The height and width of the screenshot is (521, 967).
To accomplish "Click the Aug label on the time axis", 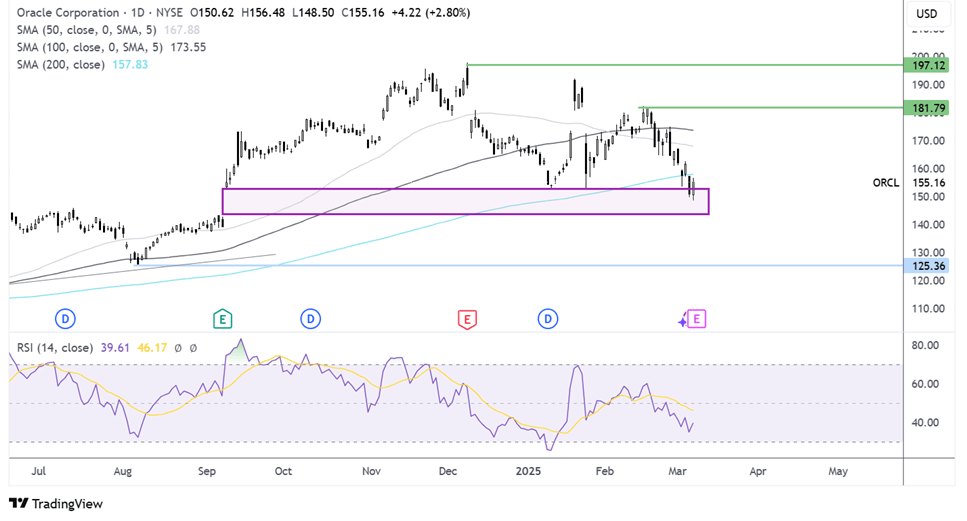I will (x=123, y=471).
